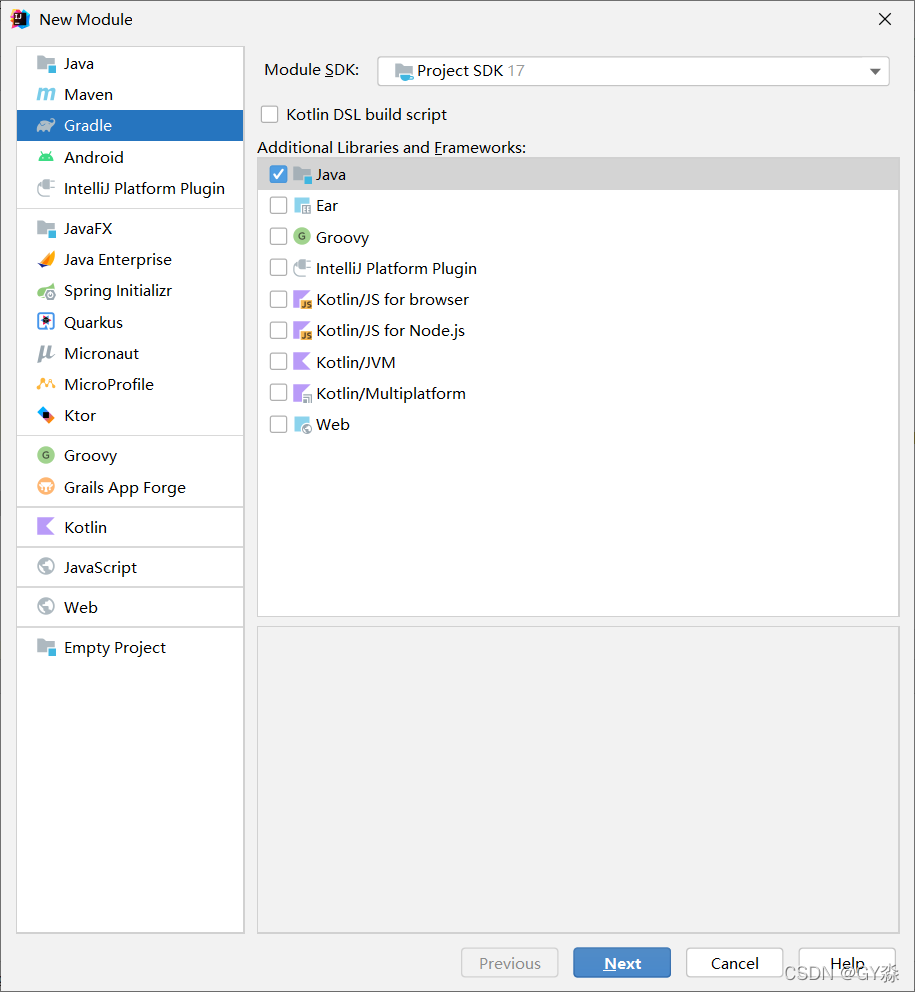Click the MicroProfile icon
Image resolution: width=915 pixels, height=992 pixels.
coord(46,384)
